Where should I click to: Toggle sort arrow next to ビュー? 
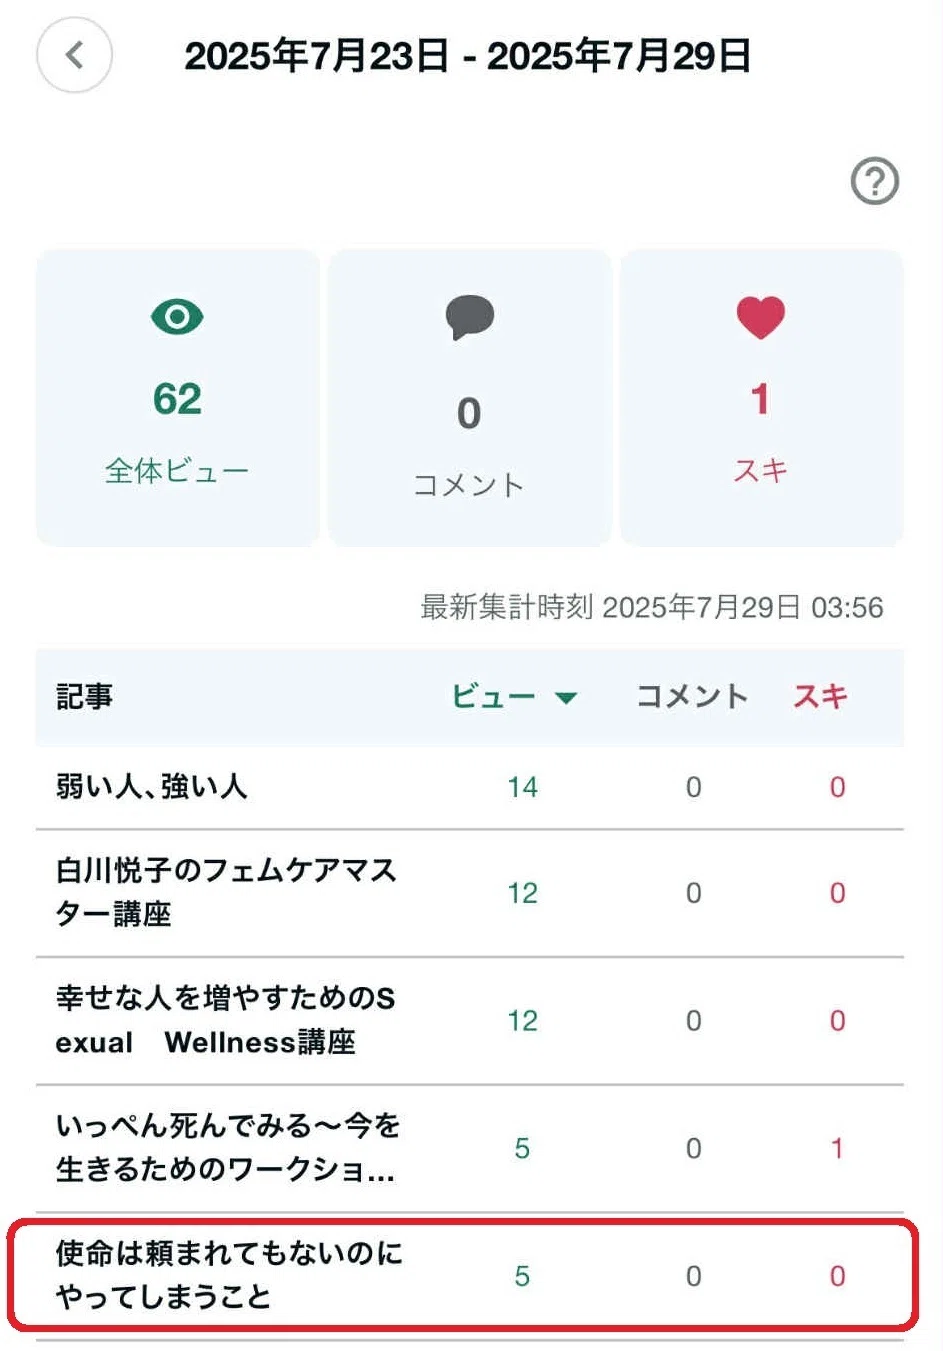[566, 698]
